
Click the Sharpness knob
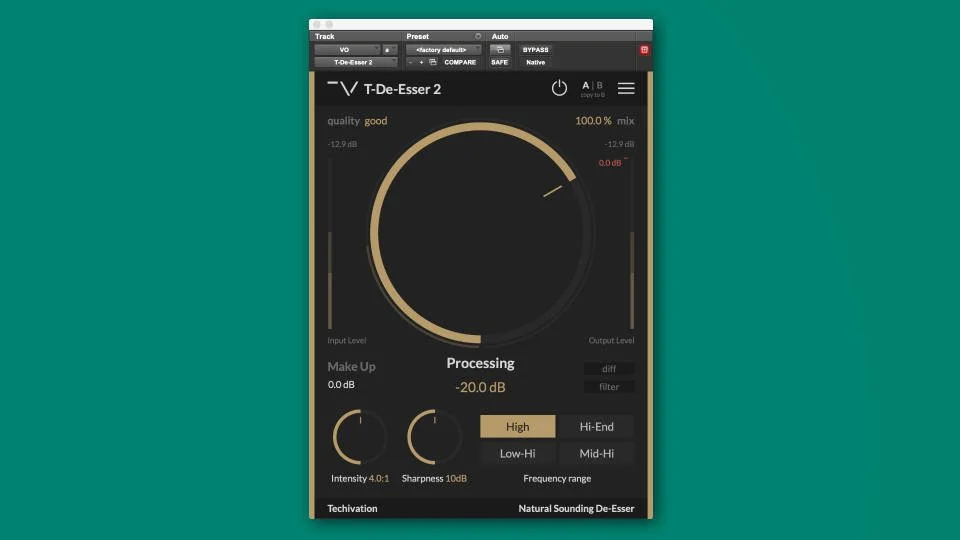(x=434, y=437)
